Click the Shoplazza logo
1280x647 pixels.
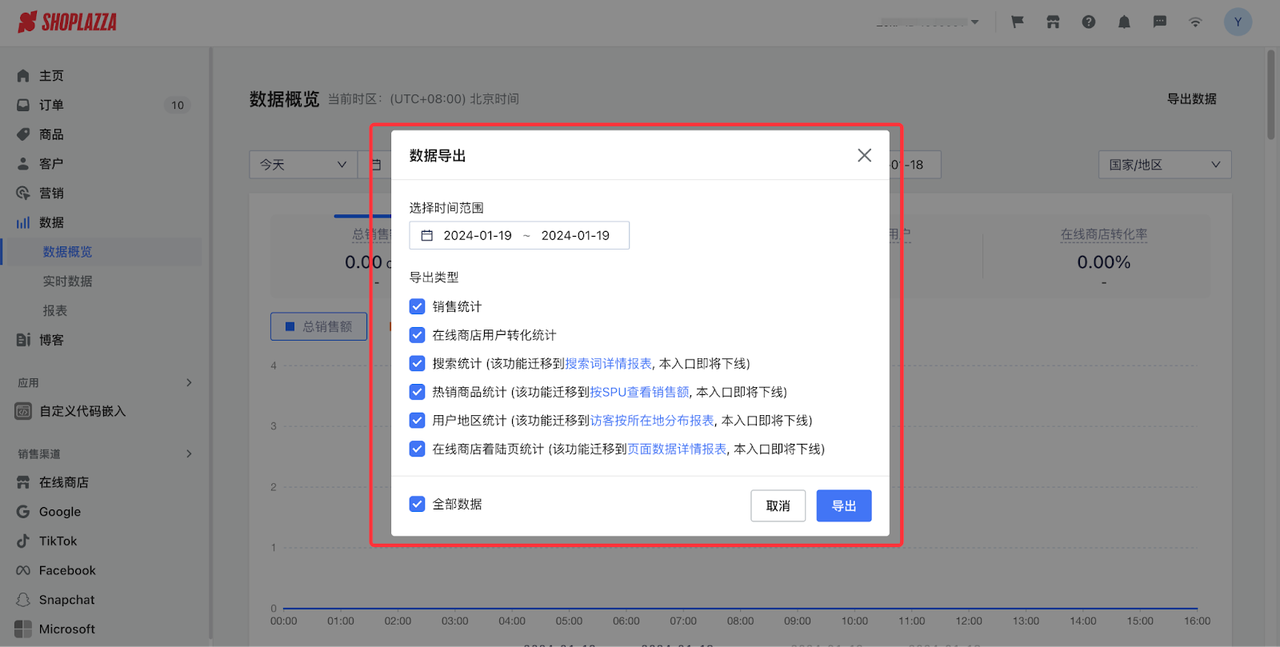(x=66, y=21)
